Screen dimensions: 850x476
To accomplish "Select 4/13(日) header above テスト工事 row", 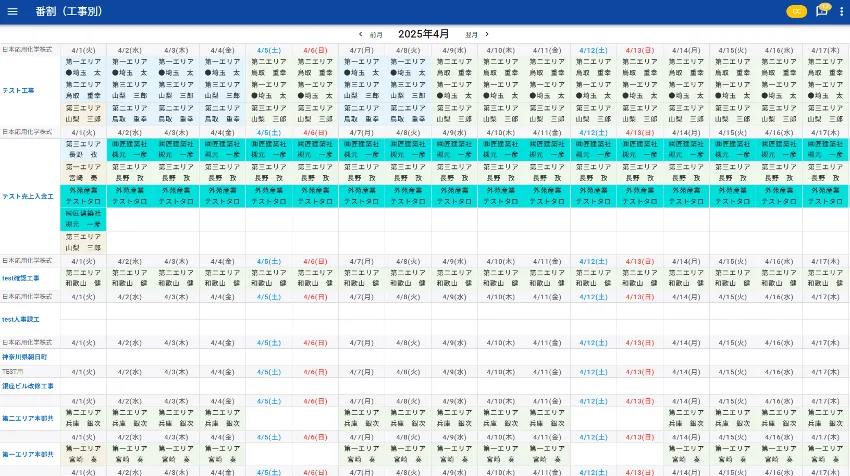I will click(640, 50).
